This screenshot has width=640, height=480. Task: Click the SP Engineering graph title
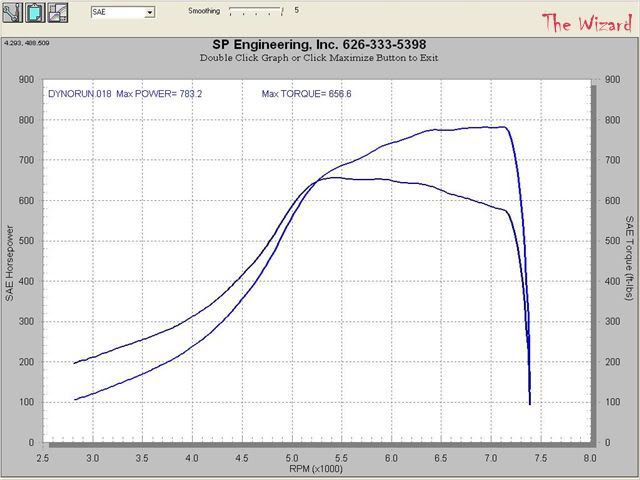(320, 45)
